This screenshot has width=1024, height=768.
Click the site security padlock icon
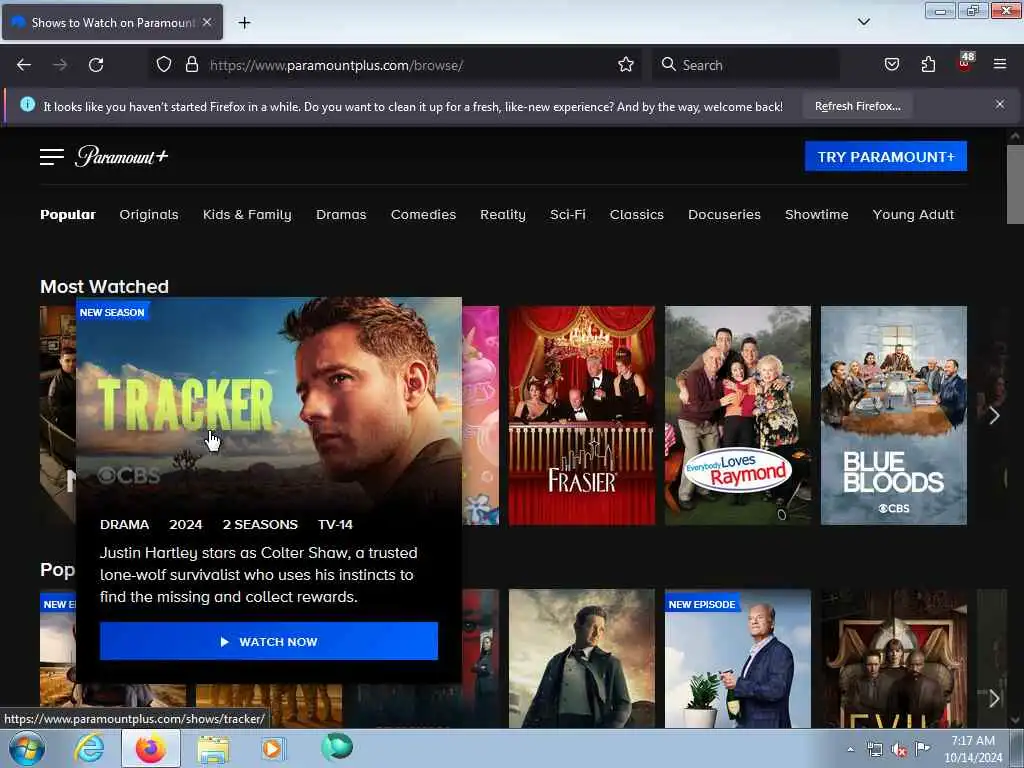click(191, 65)
